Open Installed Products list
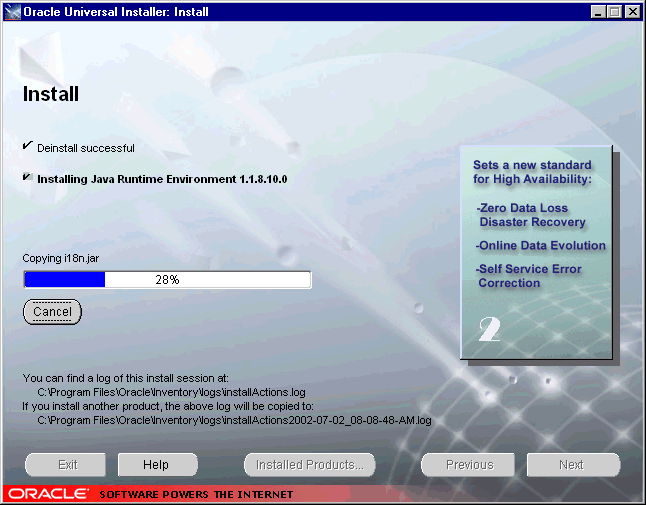 click(310, 465)
